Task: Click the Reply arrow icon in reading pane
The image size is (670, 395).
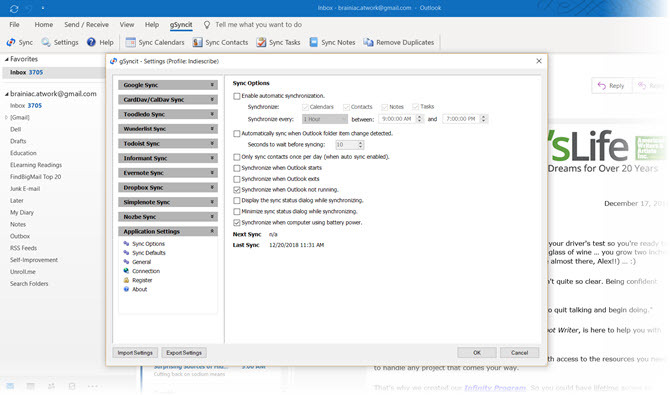Action: (602, 85)
